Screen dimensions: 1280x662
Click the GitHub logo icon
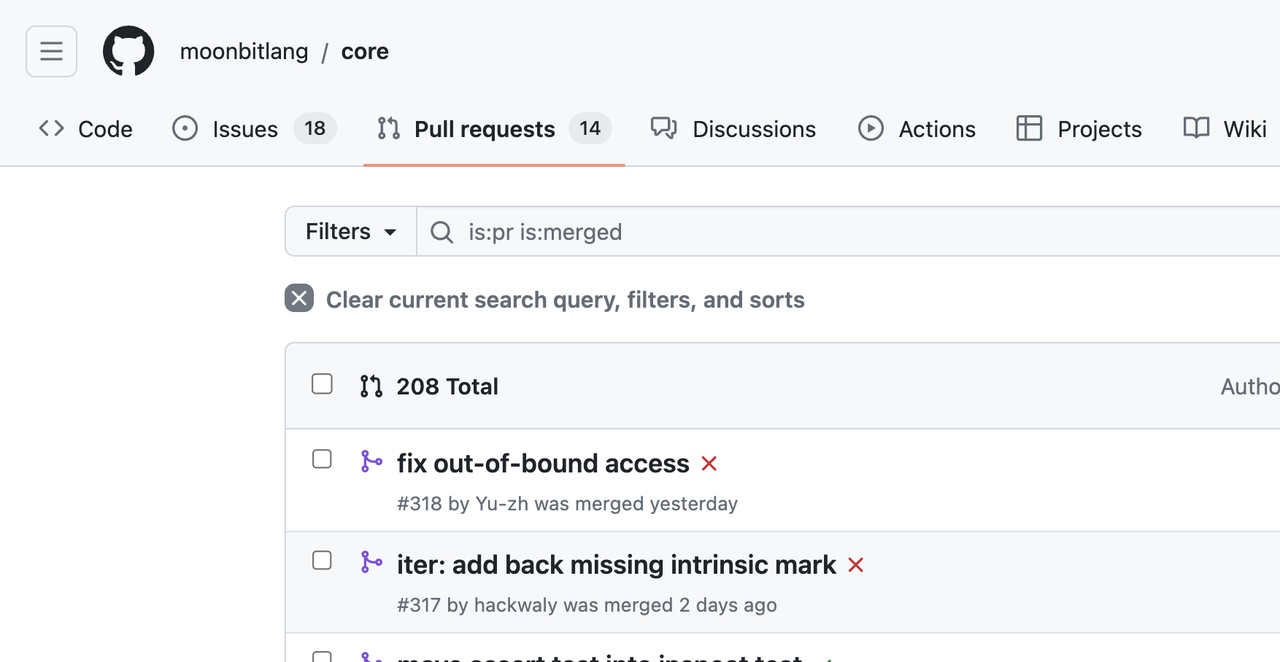coord(128,51)
